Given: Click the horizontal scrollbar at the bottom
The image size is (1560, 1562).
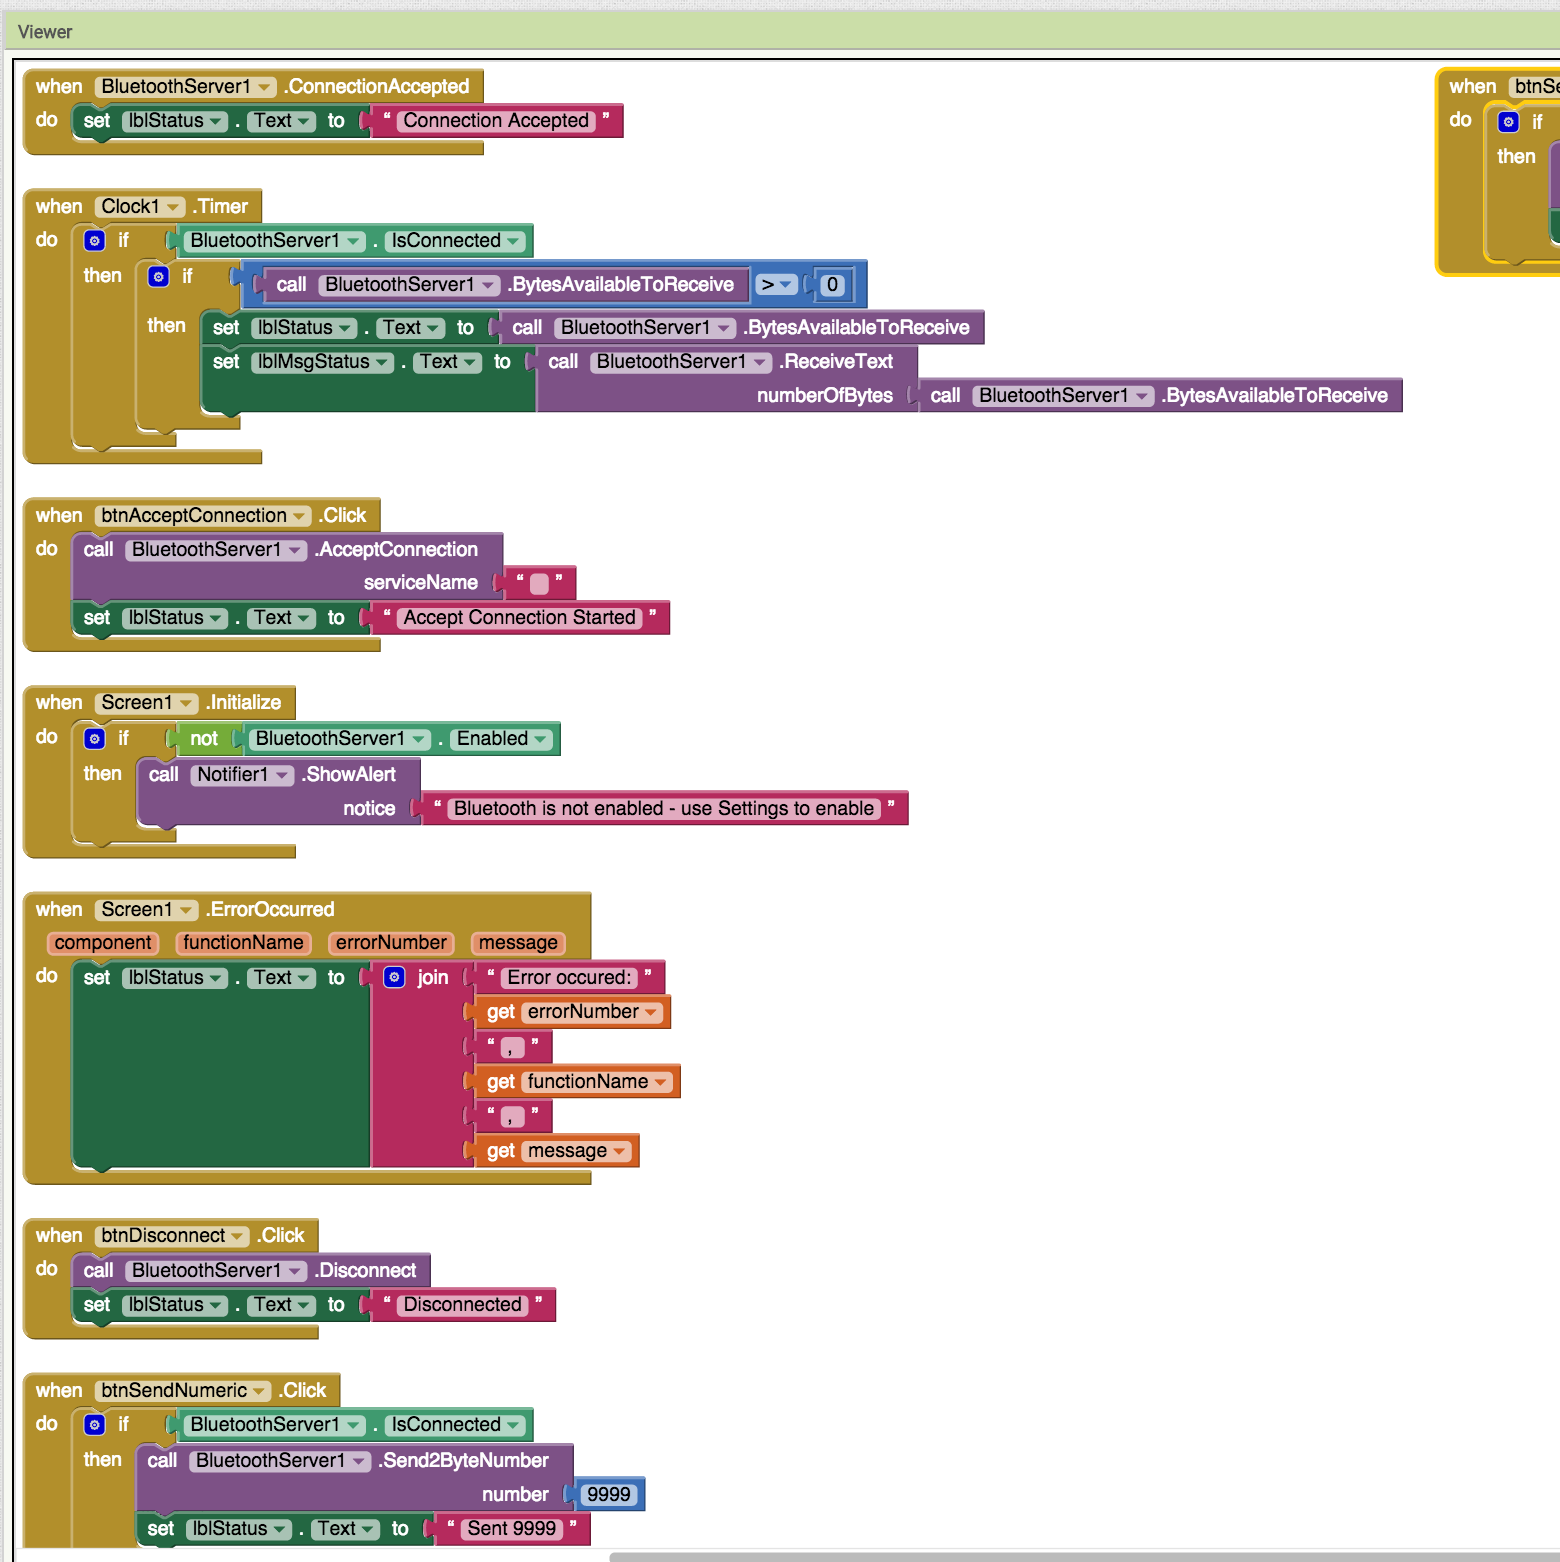Looking at the screenshot, I should click(x=1084, y=1557).
